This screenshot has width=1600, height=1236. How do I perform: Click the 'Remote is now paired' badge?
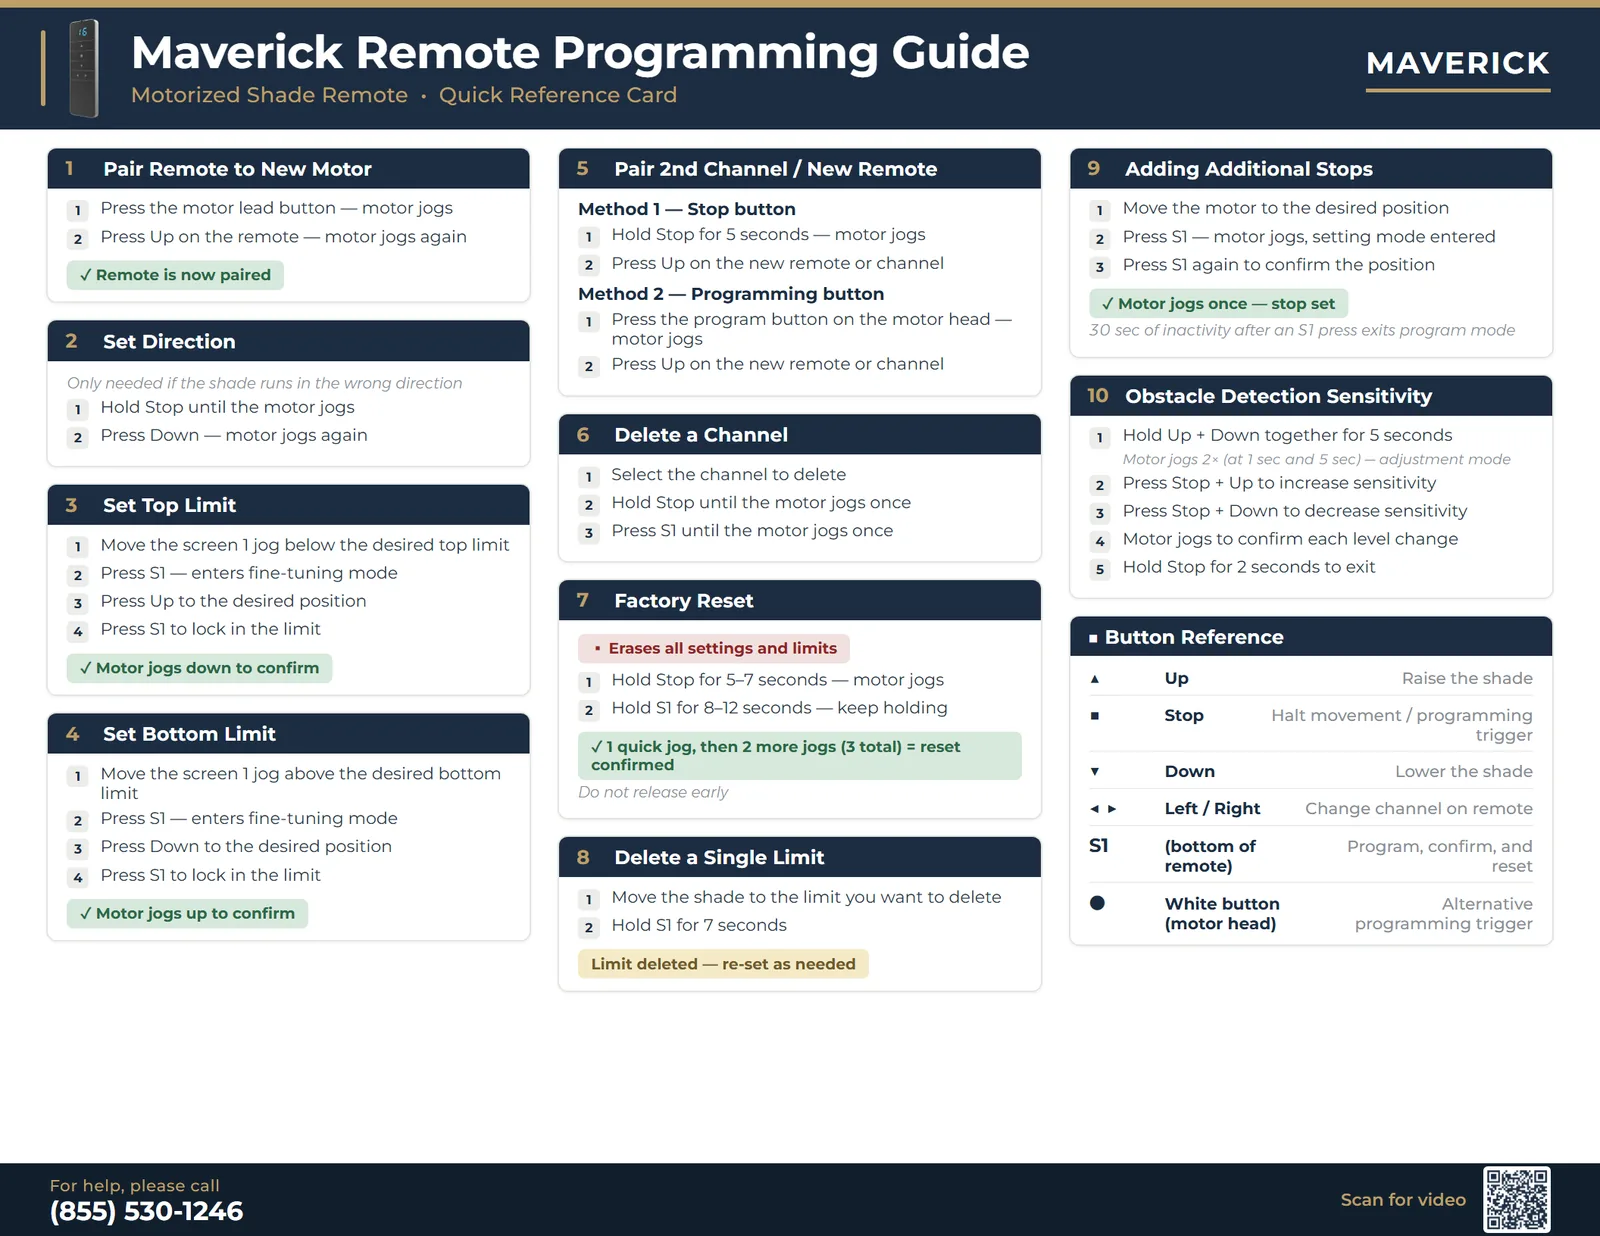[175, 275]
